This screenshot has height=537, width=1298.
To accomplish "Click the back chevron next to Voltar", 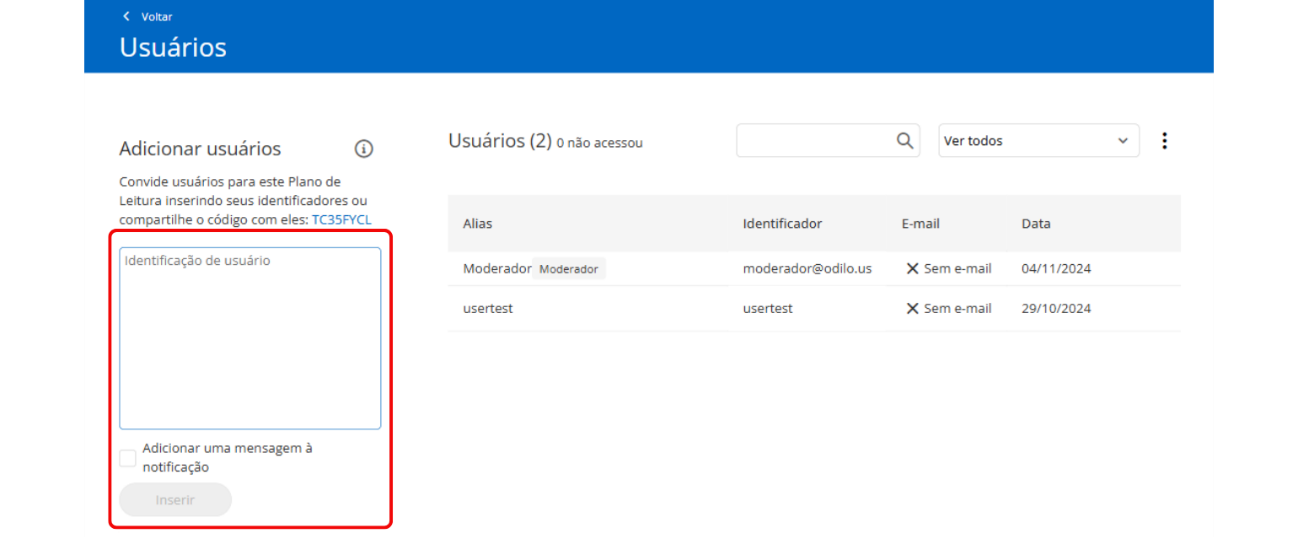I will tap(126, 17).
